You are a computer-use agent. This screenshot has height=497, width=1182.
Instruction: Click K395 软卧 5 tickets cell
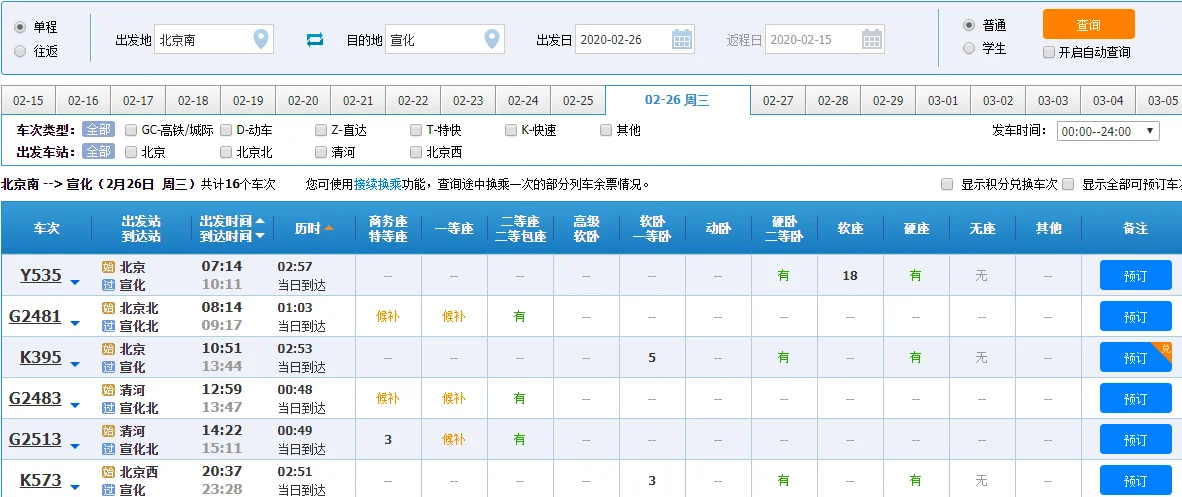tap(652, 357)
